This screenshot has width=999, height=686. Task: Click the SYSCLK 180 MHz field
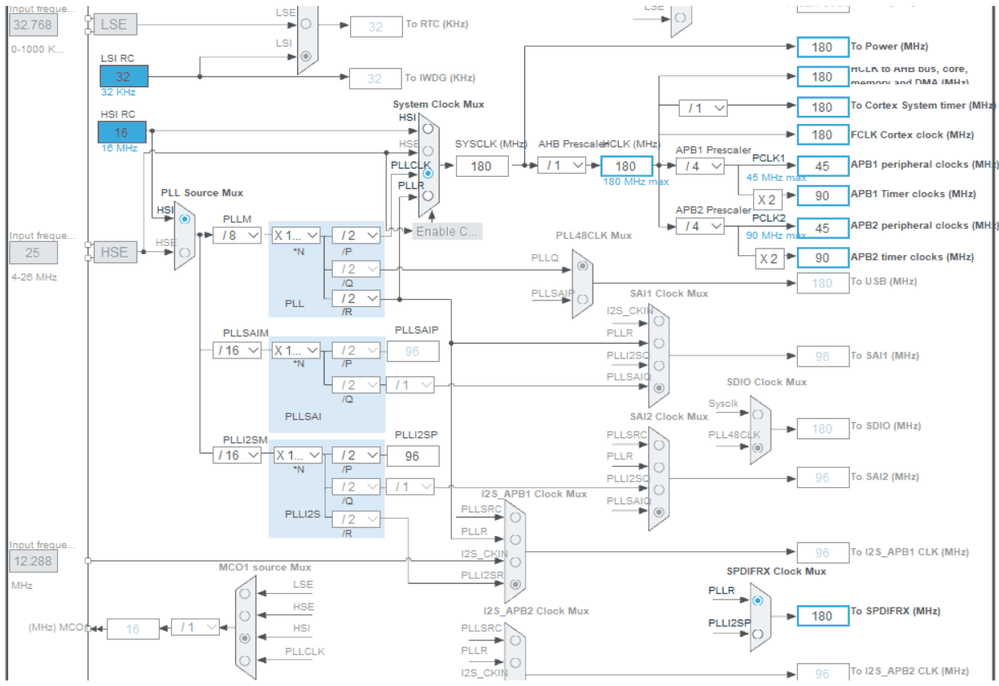[482, 166]
